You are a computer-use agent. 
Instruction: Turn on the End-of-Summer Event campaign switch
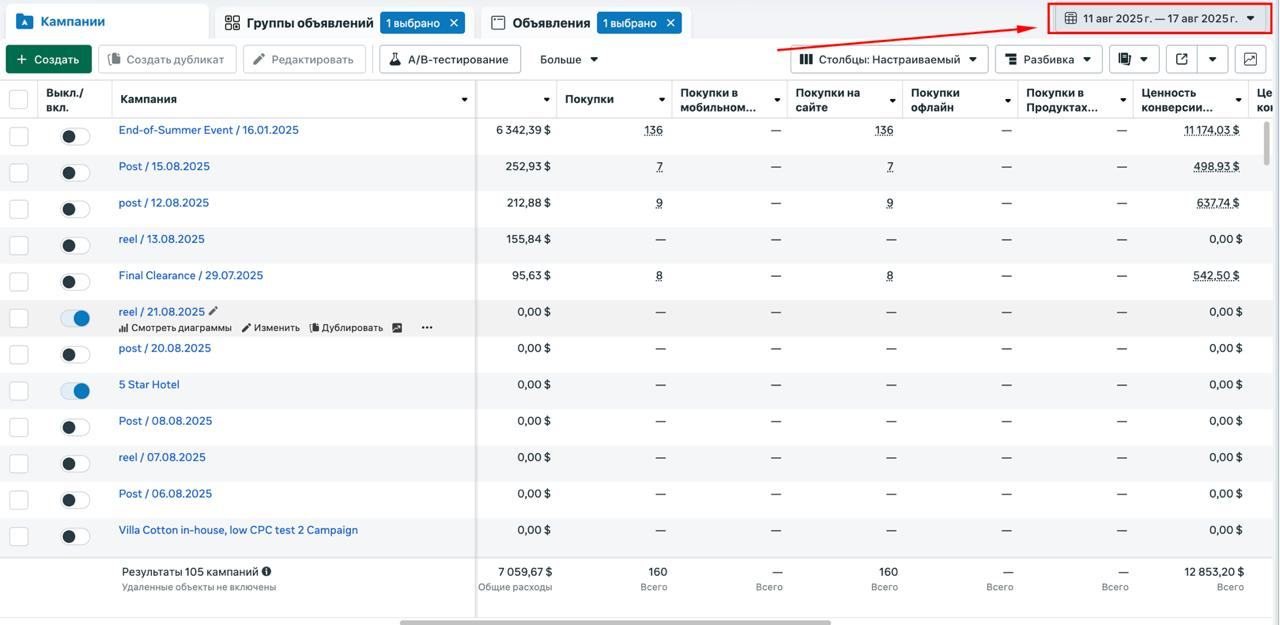click(x=75, y=136)
